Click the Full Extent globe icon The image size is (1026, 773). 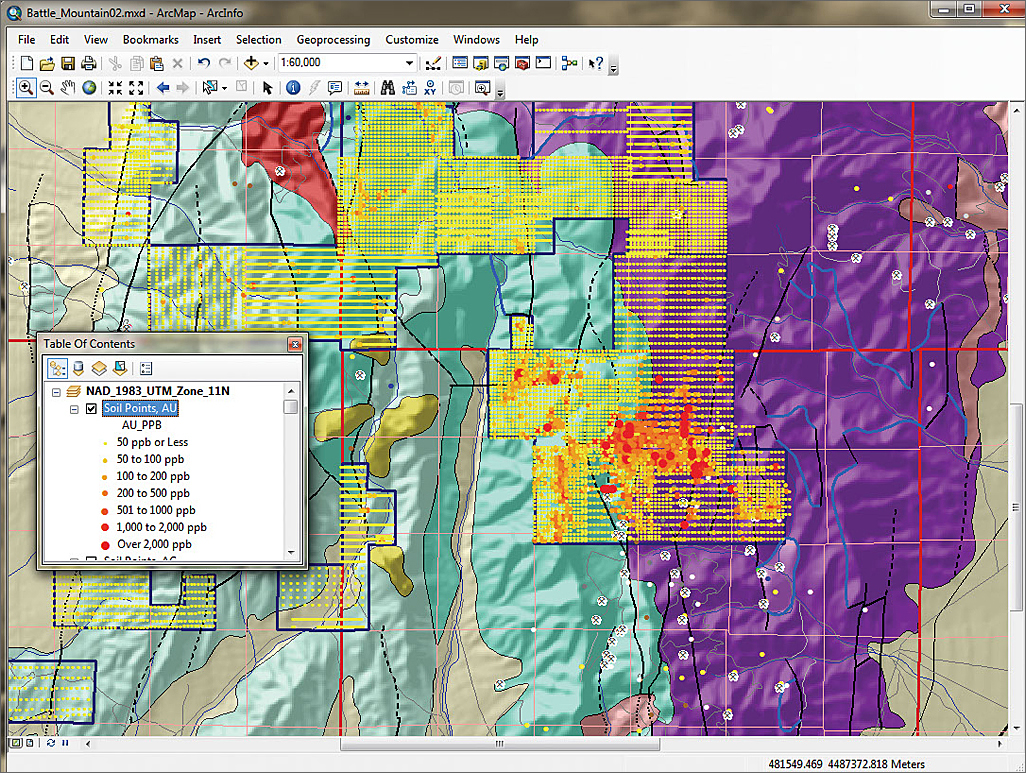coord(90,88)
